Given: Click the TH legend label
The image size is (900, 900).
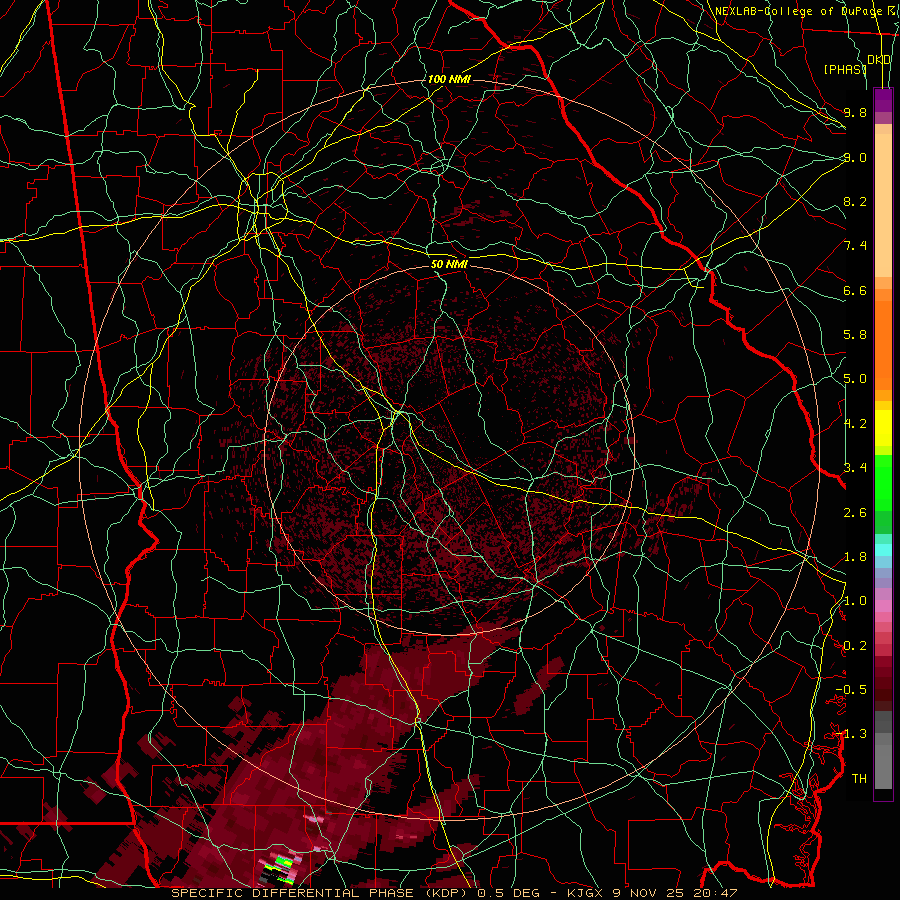Looking at the screenshot, I should 859,779.
